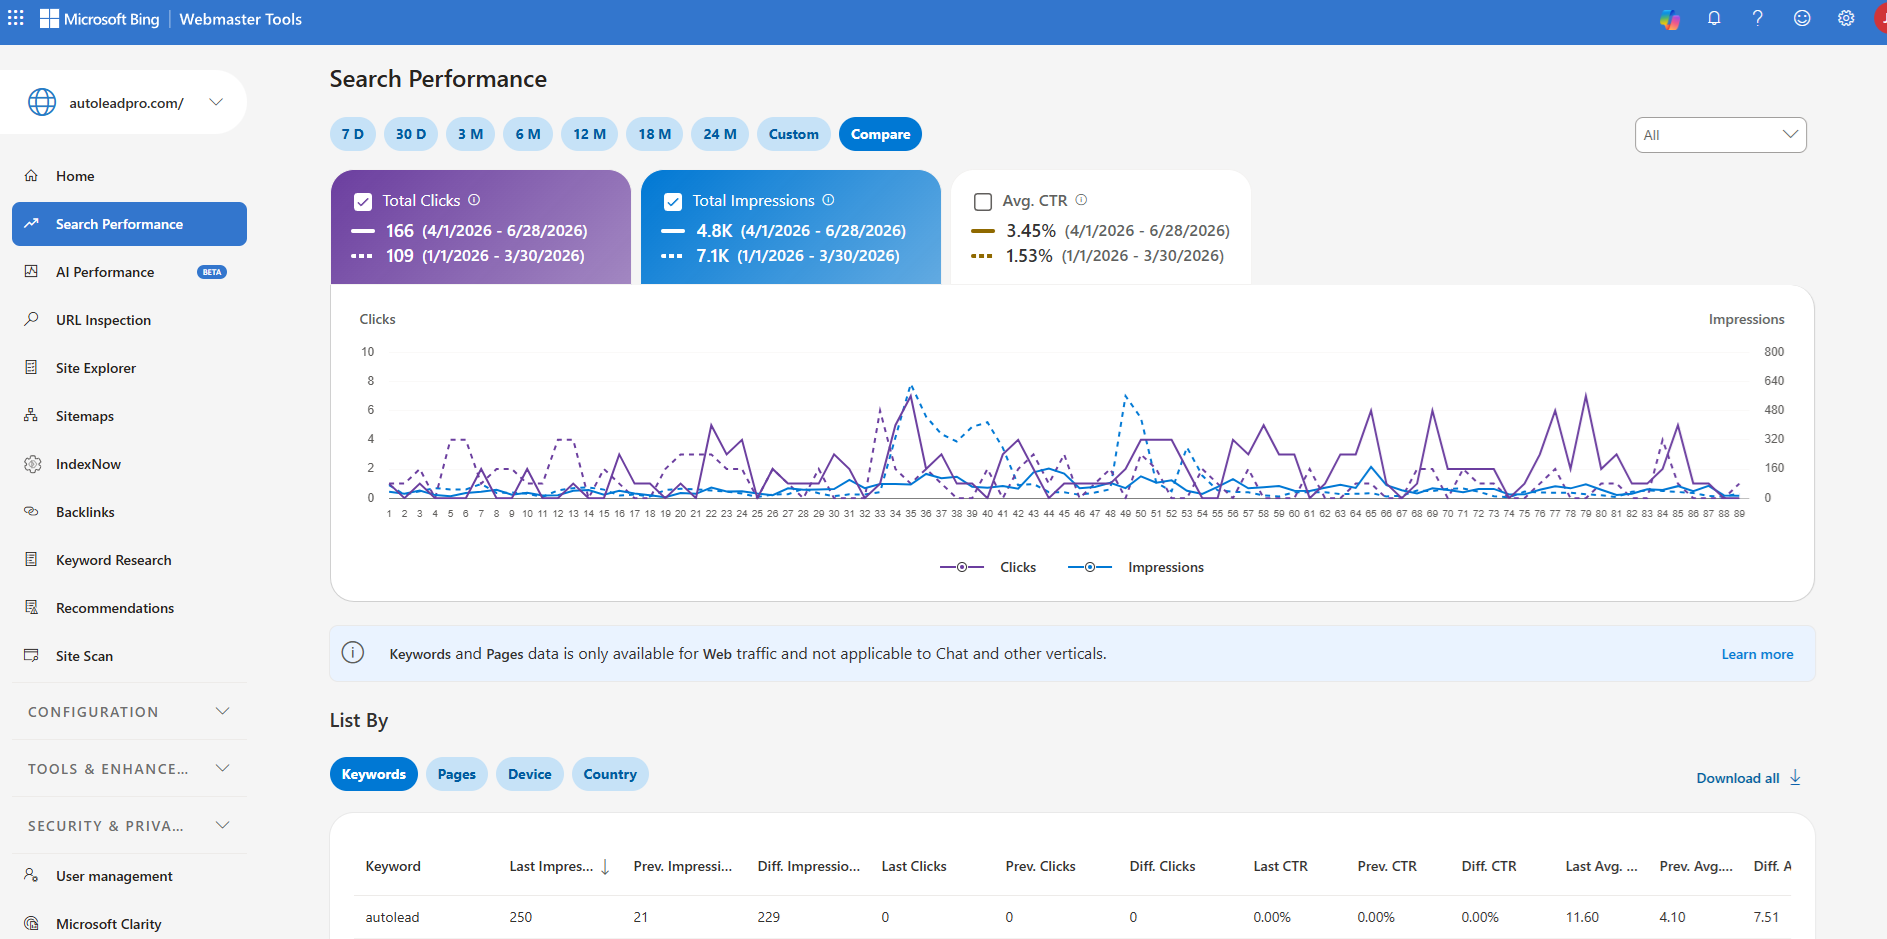
Task: Open the feedback smiley icon
Action: pyautogui.click(x=1802, y=18)
